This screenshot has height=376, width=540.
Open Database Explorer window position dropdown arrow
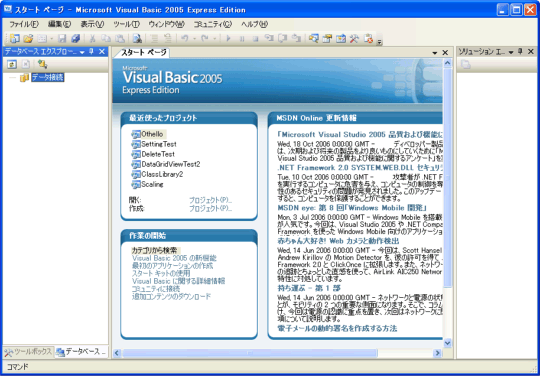pos(82,52)
